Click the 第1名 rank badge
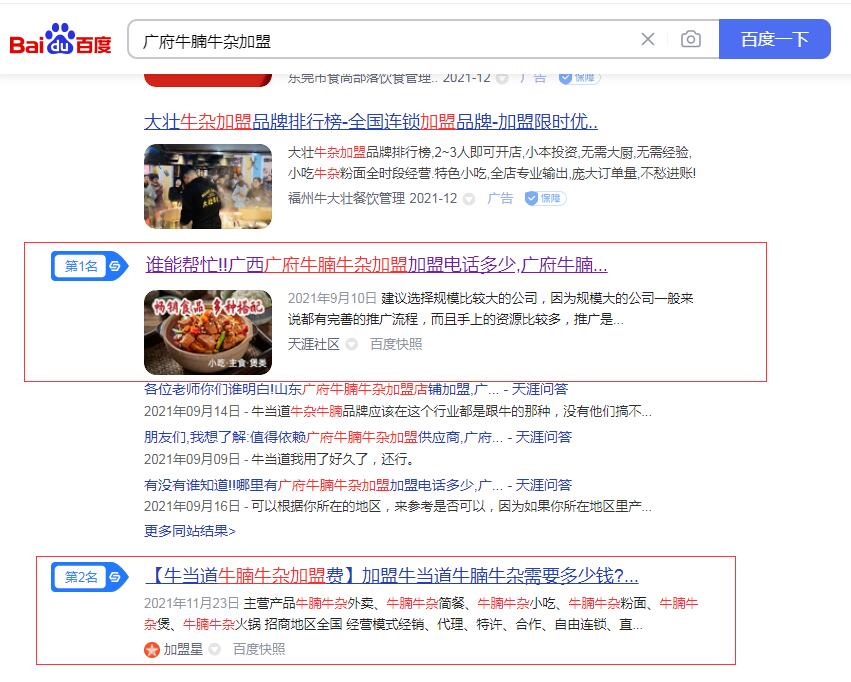Screen dimensions: 851x682 (89, 266)
